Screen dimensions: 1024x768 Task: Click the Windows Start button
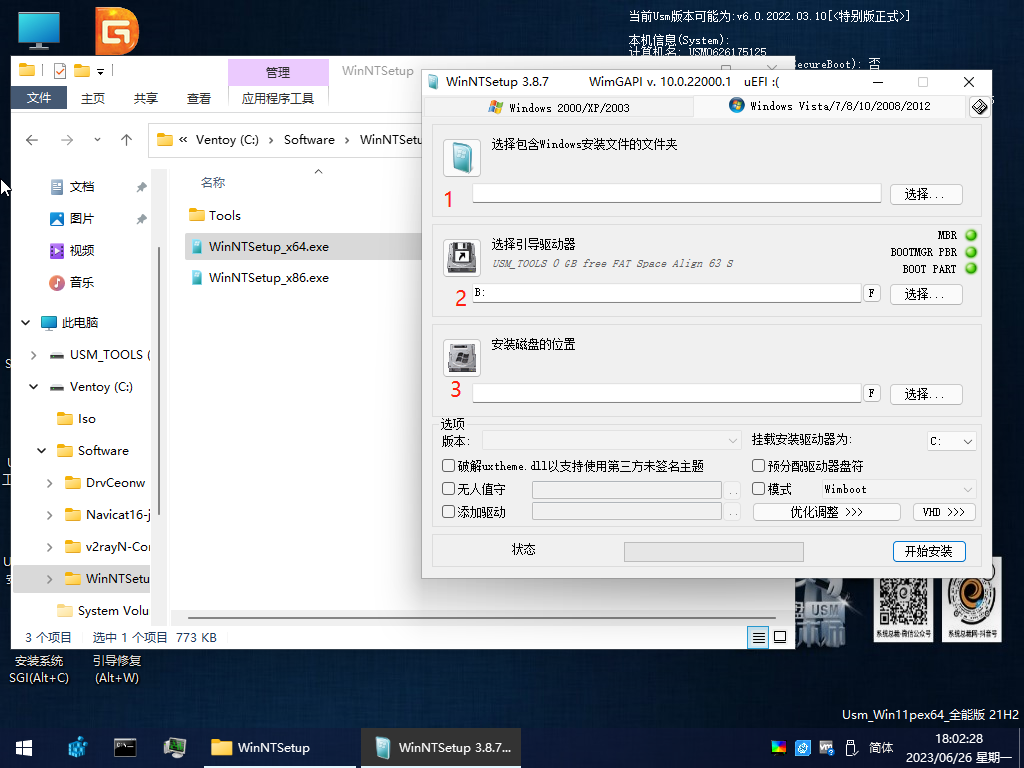[24, 748]
